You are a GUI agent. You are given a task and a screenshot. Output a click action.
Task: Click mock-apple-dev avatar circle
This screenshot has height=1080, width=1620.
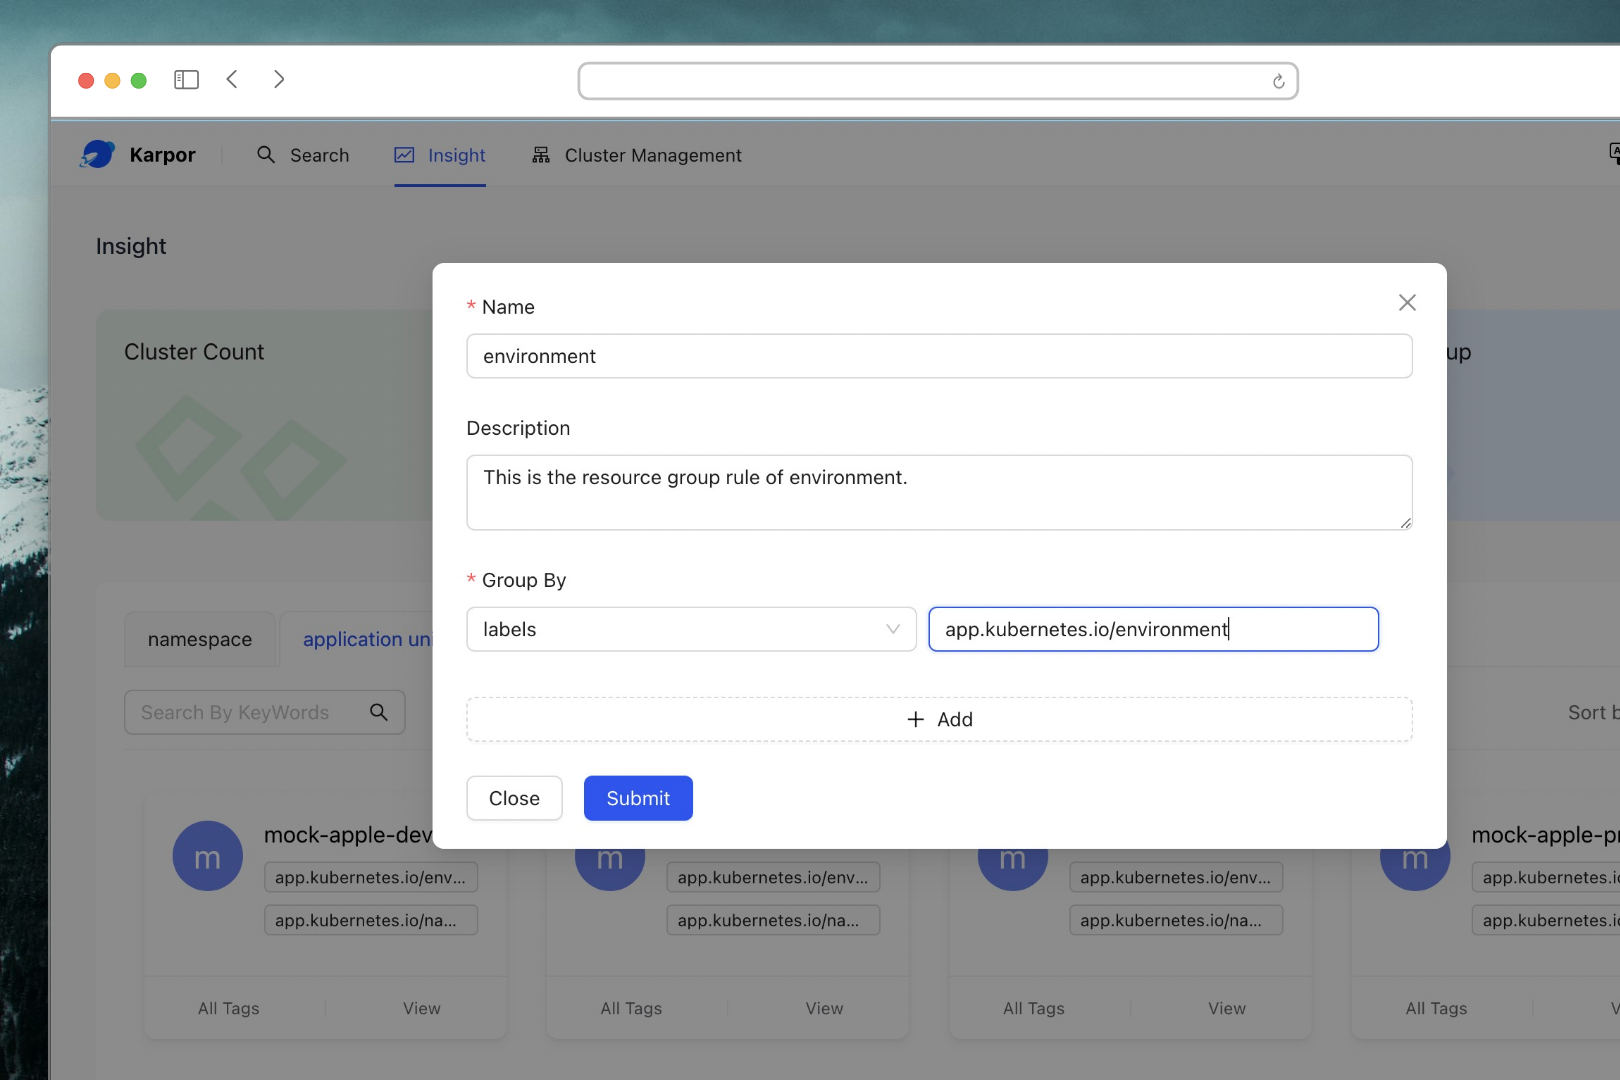[207, 857]
